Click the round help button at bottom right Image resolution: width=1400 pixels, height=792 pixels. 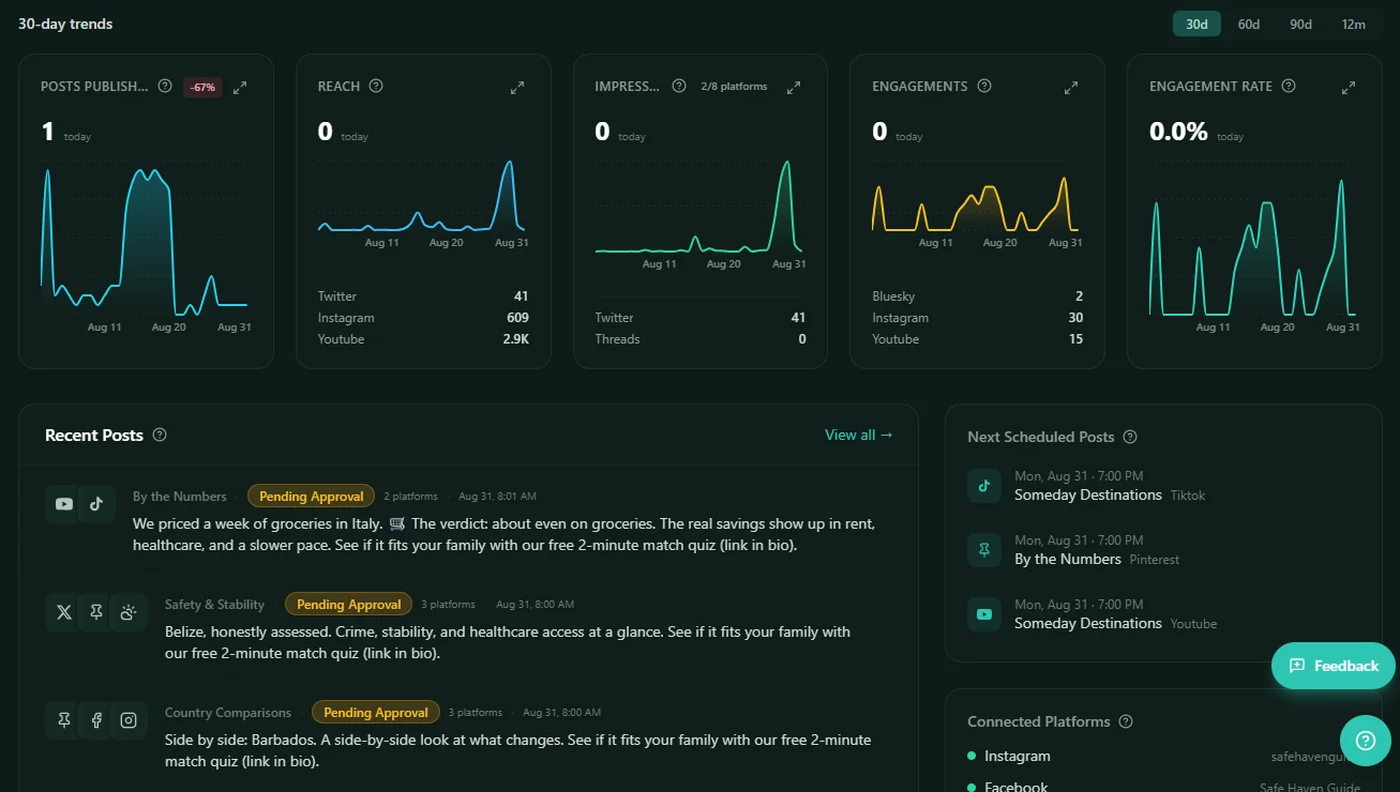click(x=1365, y=741)
